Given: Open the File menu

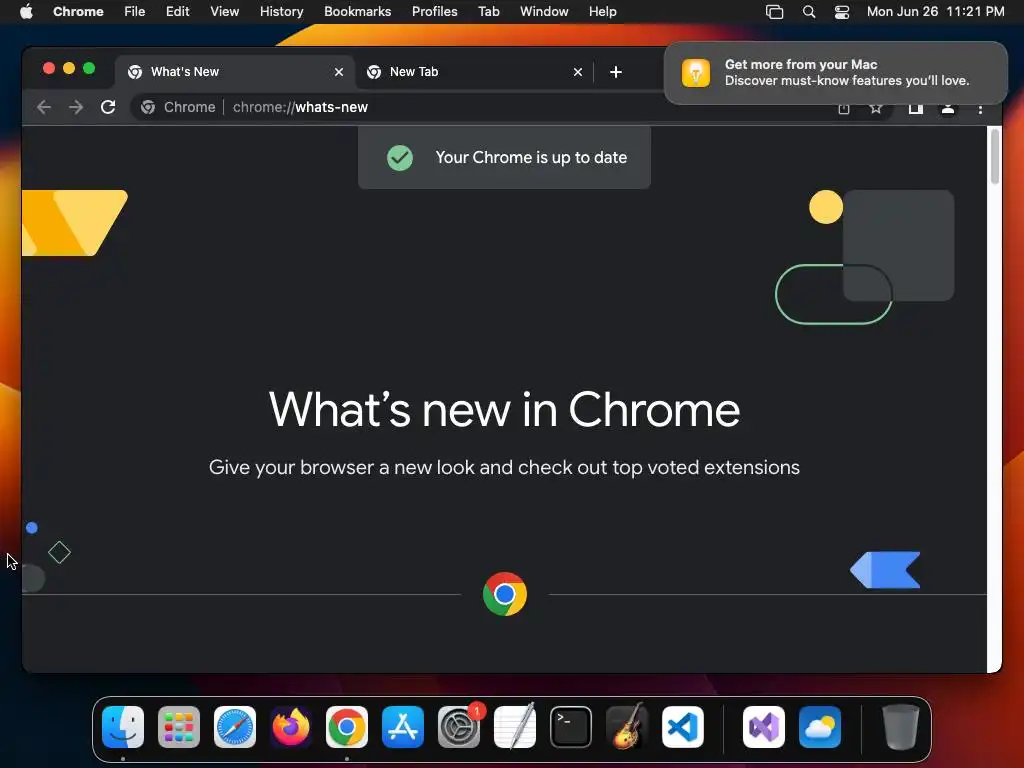Looking at the screenshot, I should click(135, 12).
